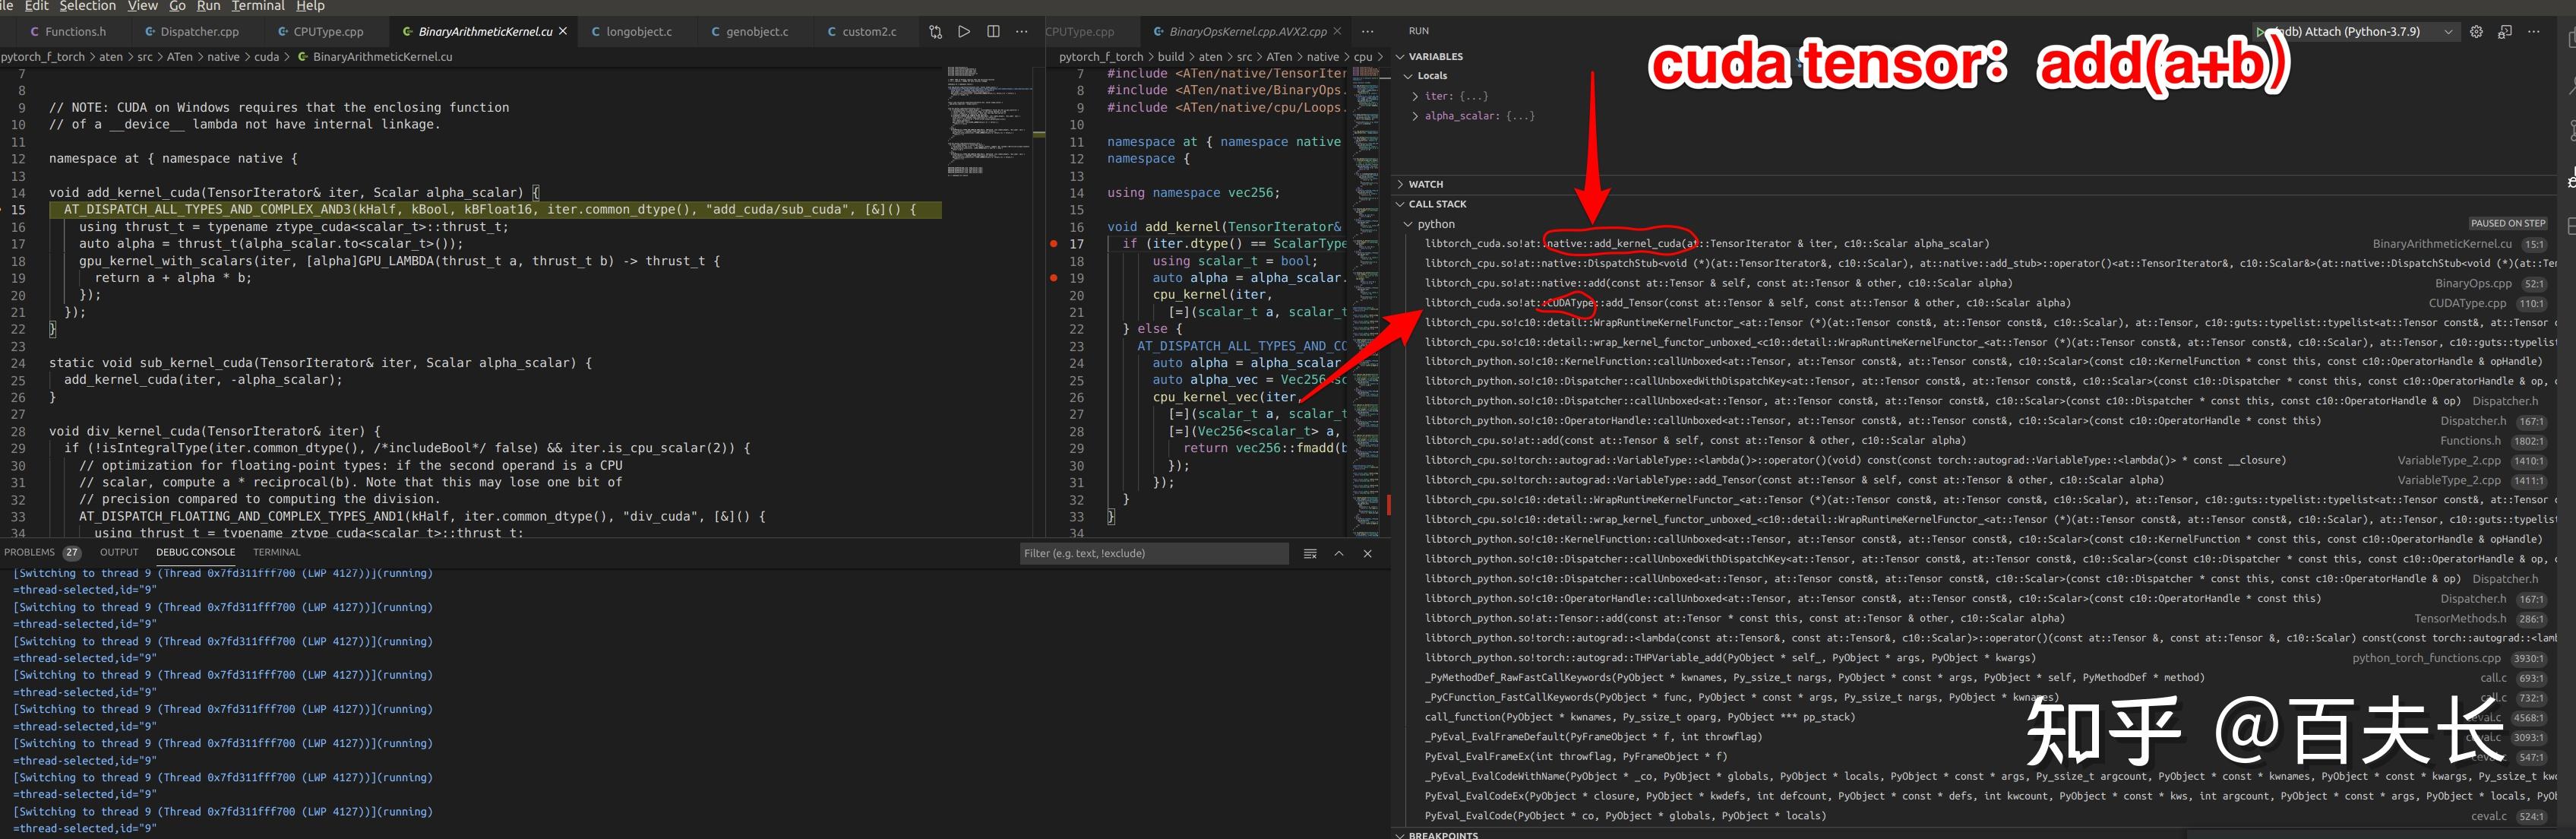Screen dimensions: 2576x839
Task: Switch to the Dispatcher.cpp tab
Action: coord(199,32)
